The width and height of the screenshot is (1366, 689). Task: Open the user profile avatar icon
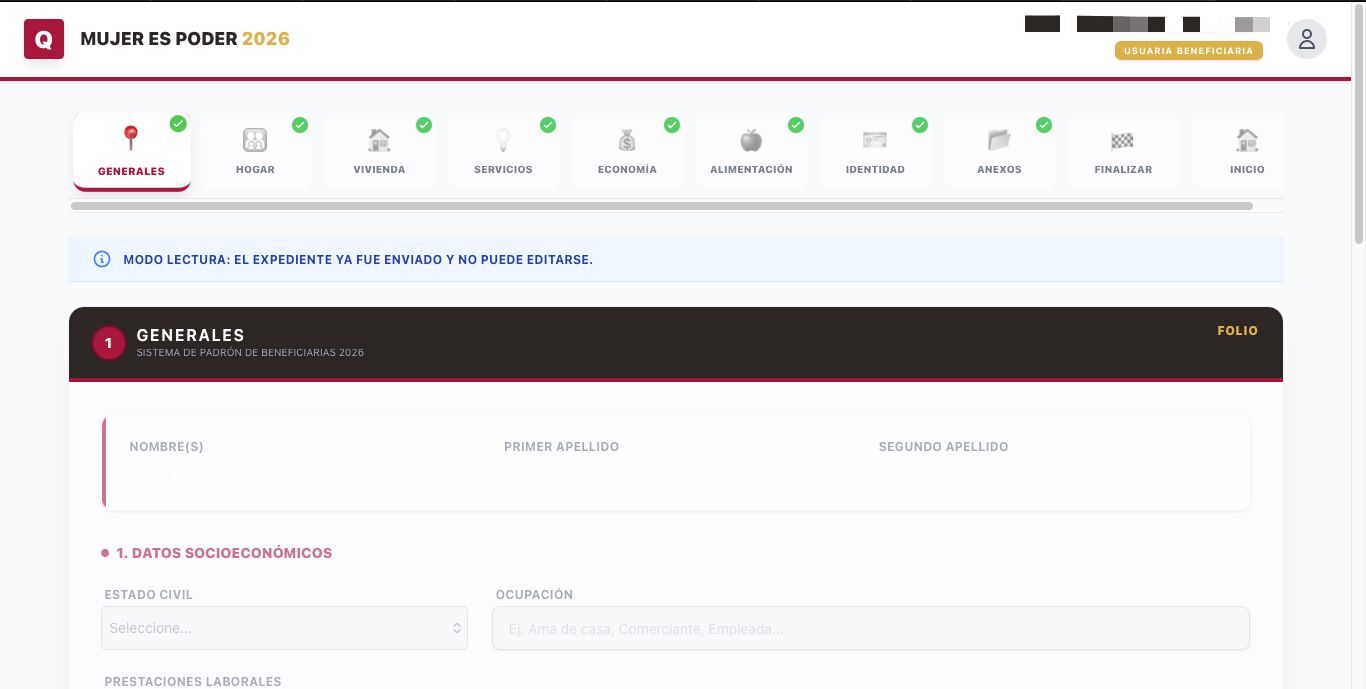pyautogui.click(x=1306, y=39)
